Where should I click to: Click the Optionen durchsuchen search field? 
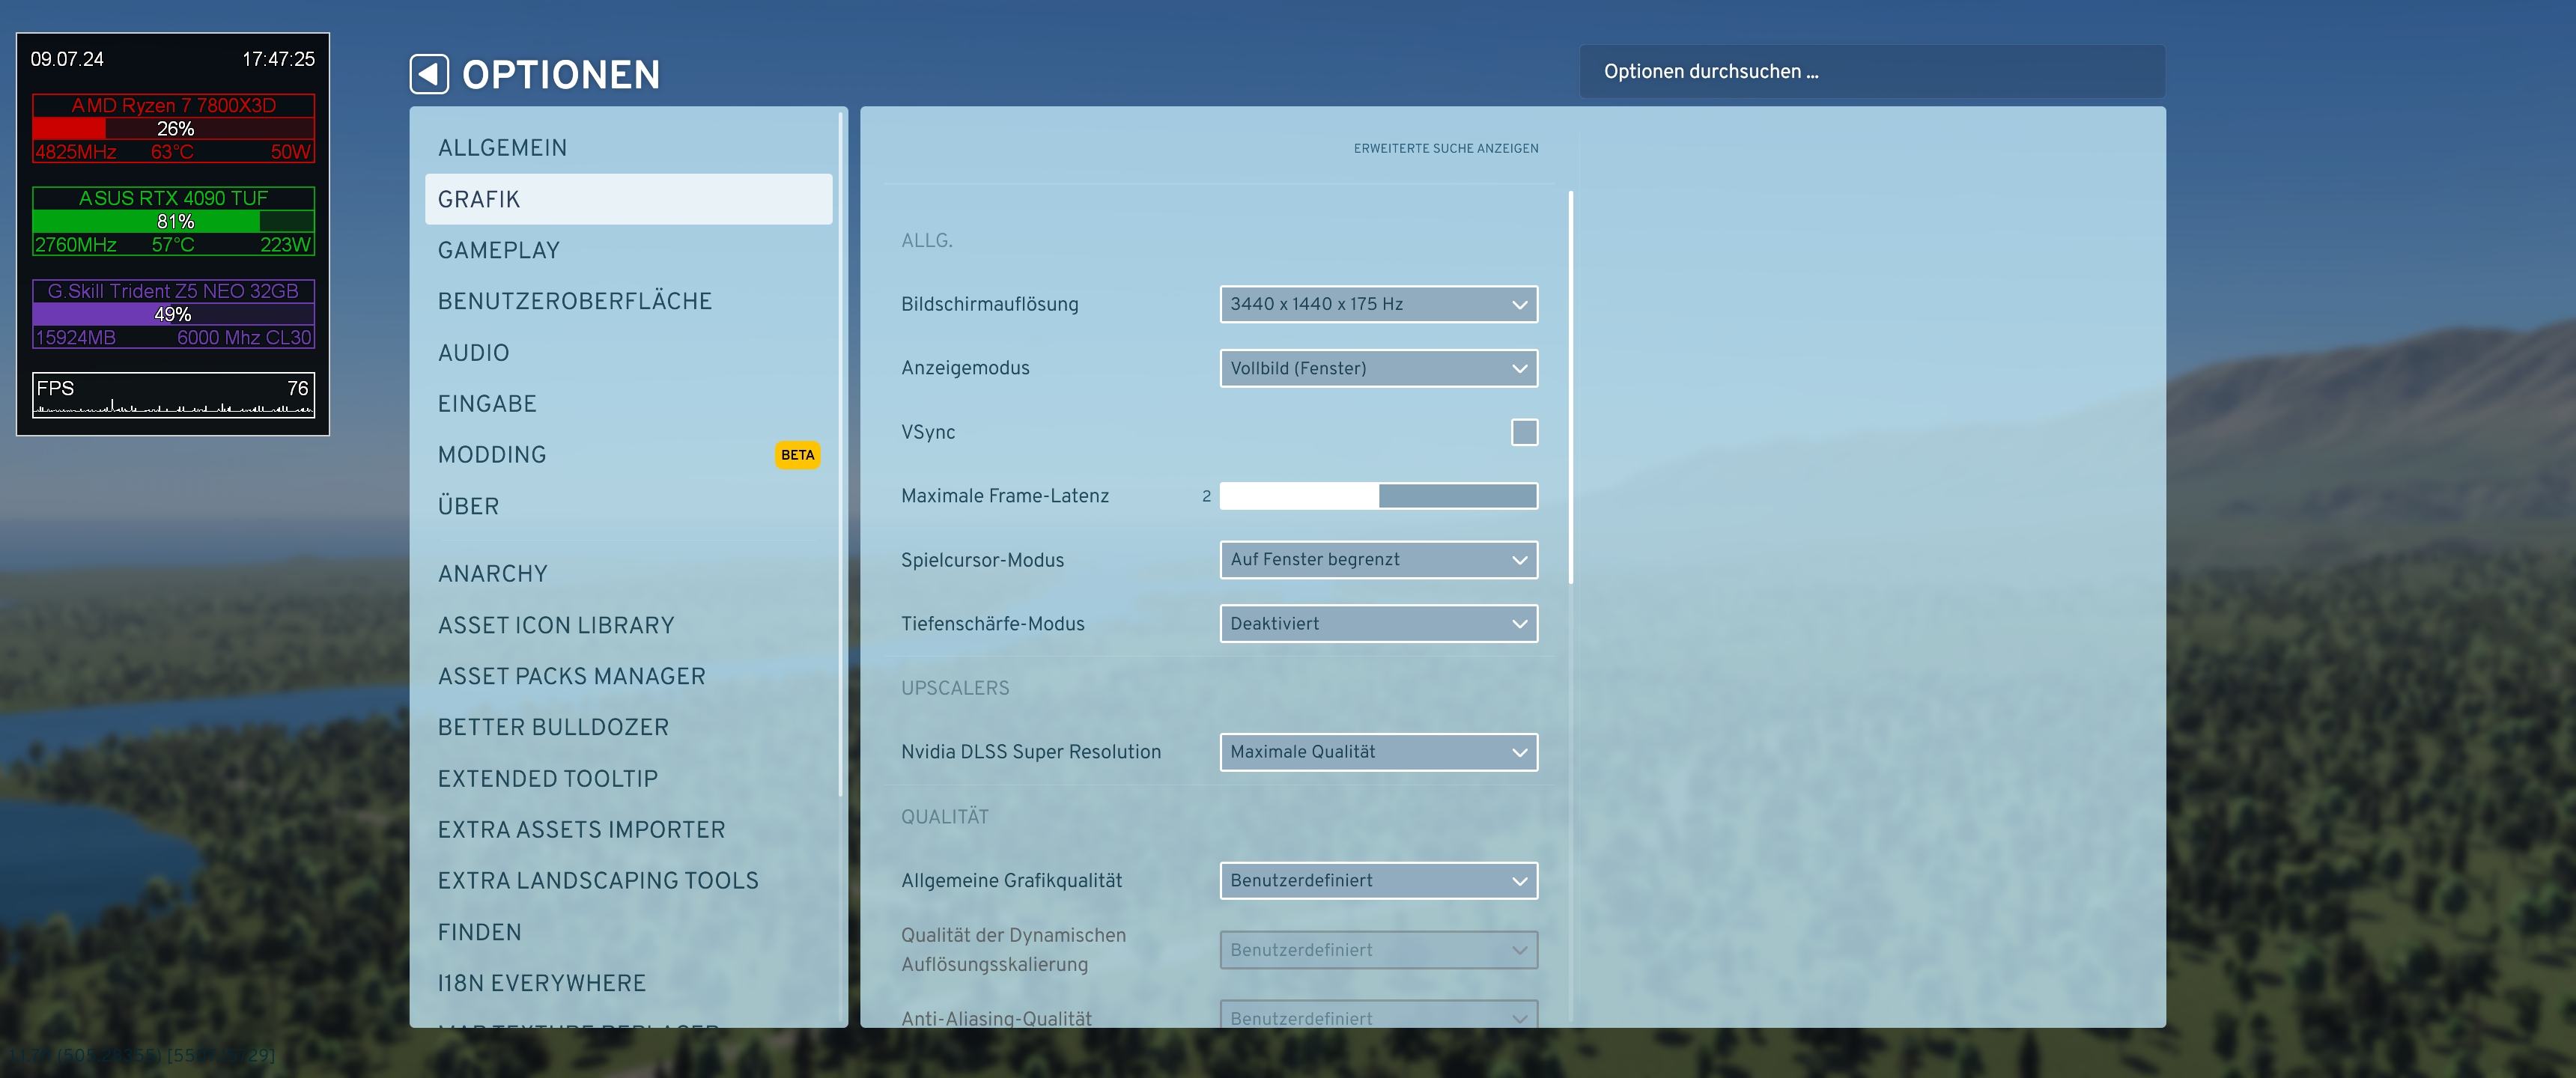[x=1871, y=72]
